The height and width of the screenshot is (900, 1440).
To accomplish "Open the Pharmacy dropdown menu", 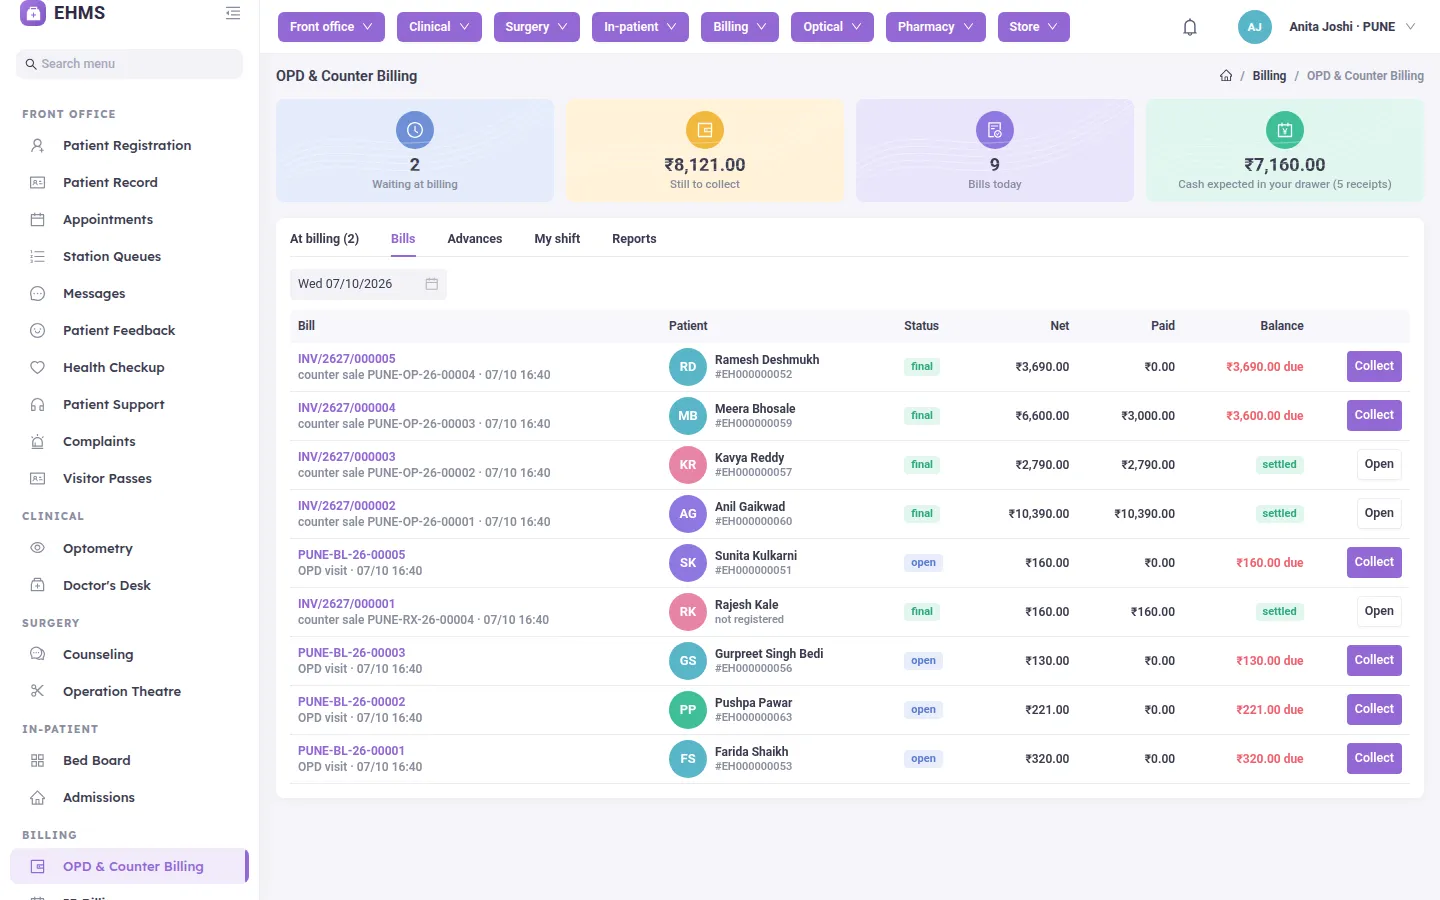I will 936,27.
